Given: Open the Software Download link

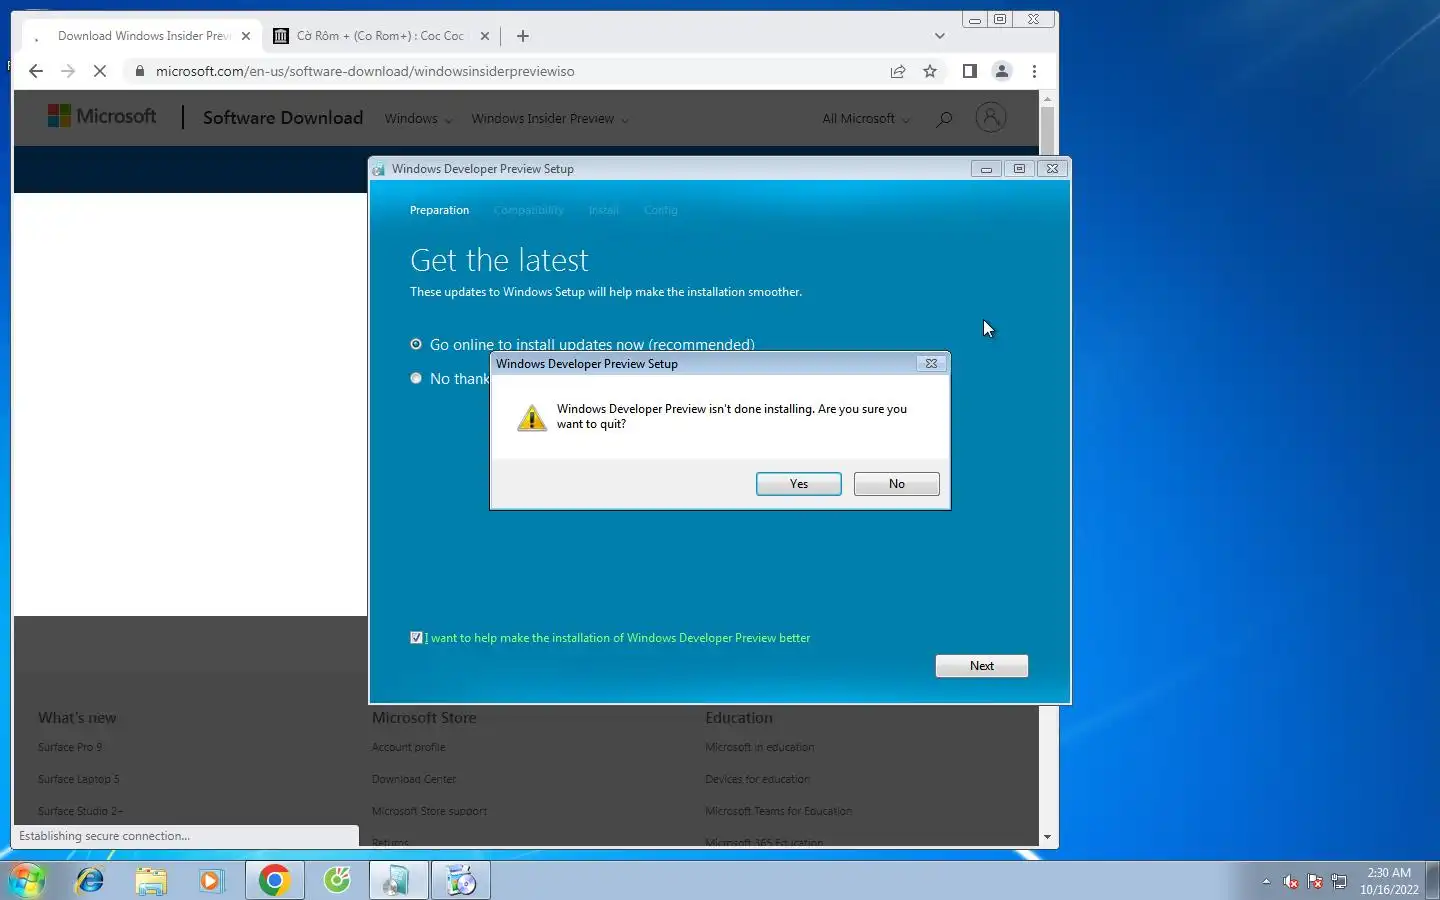Looking at the screenshot, I should pyautogui.click(x=283, y=118).
